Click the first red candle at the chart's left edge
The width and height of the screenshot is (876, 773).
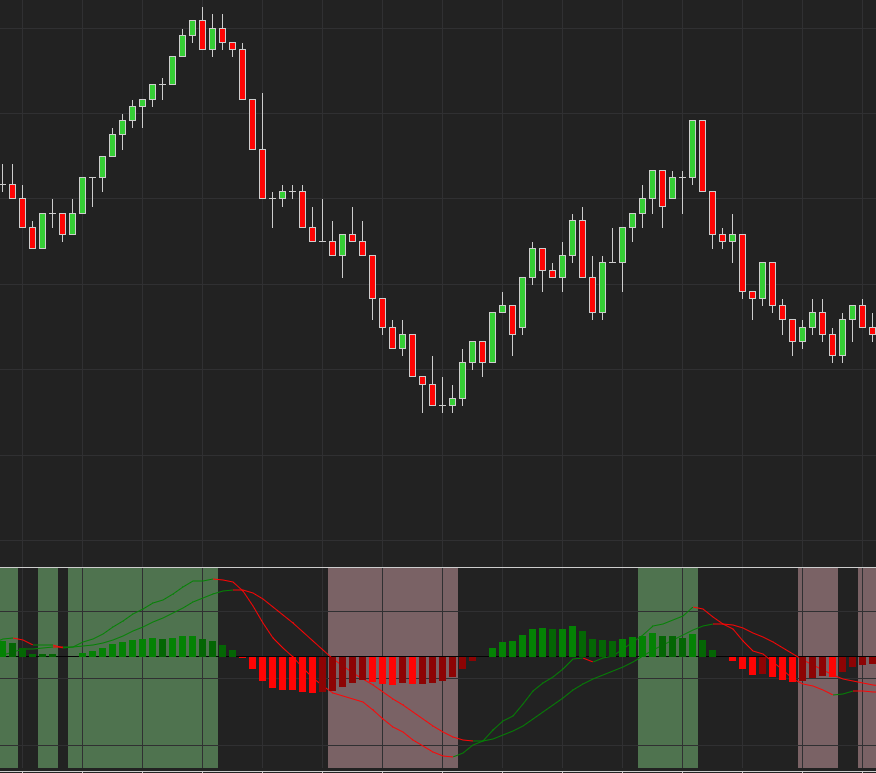tap(12, 191)
